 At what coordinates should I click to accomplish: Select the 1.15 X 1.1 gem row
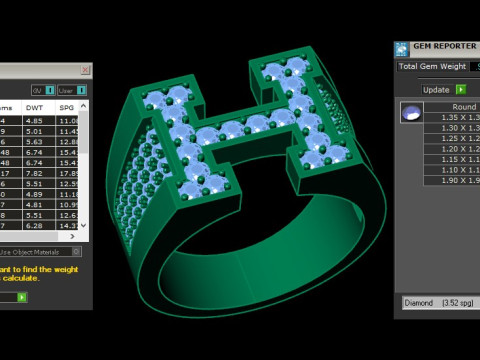(452, 159)
